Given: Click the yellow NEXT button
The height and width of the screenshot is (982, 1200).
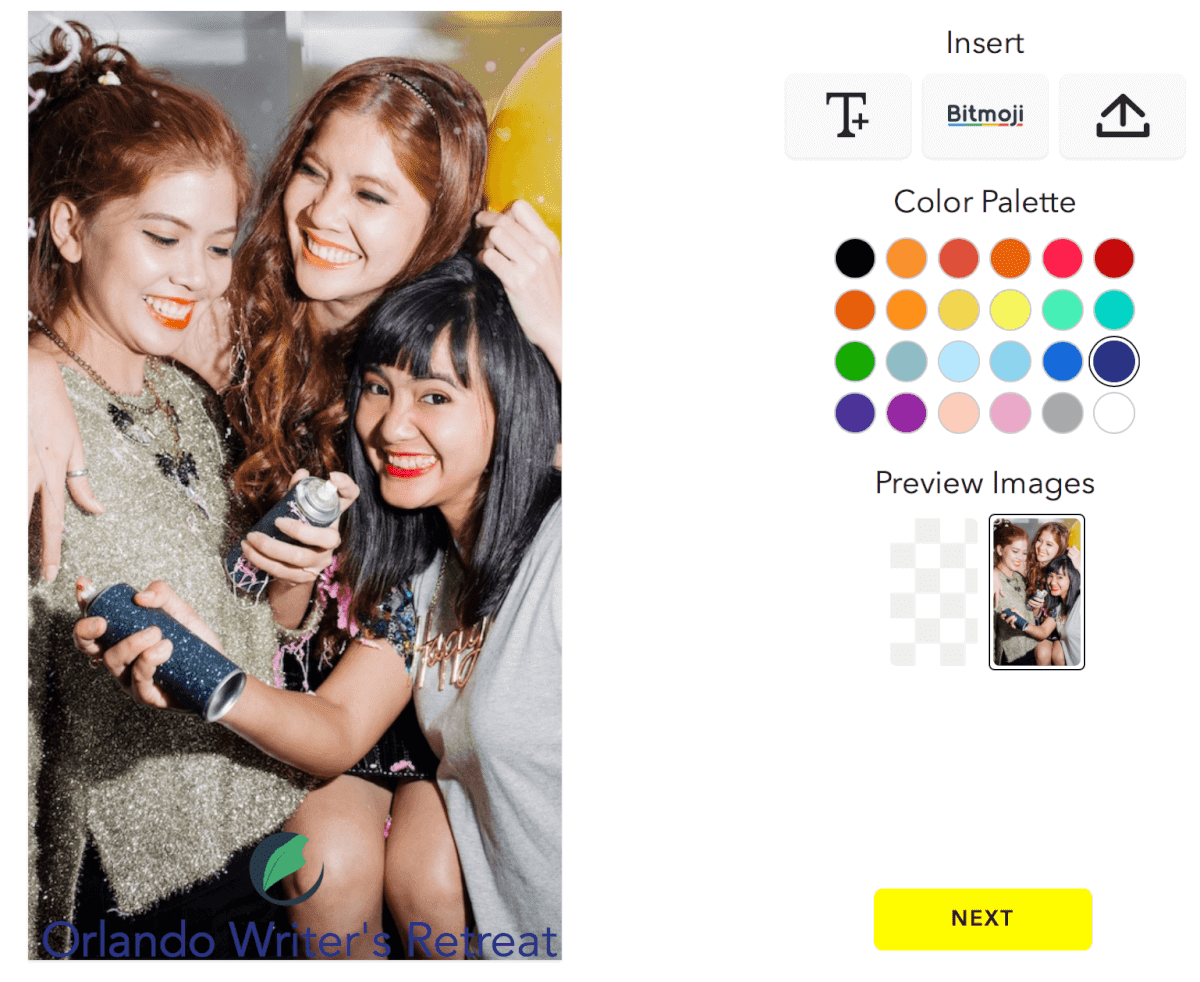Looking at the screenshot, I should [982, 919].
